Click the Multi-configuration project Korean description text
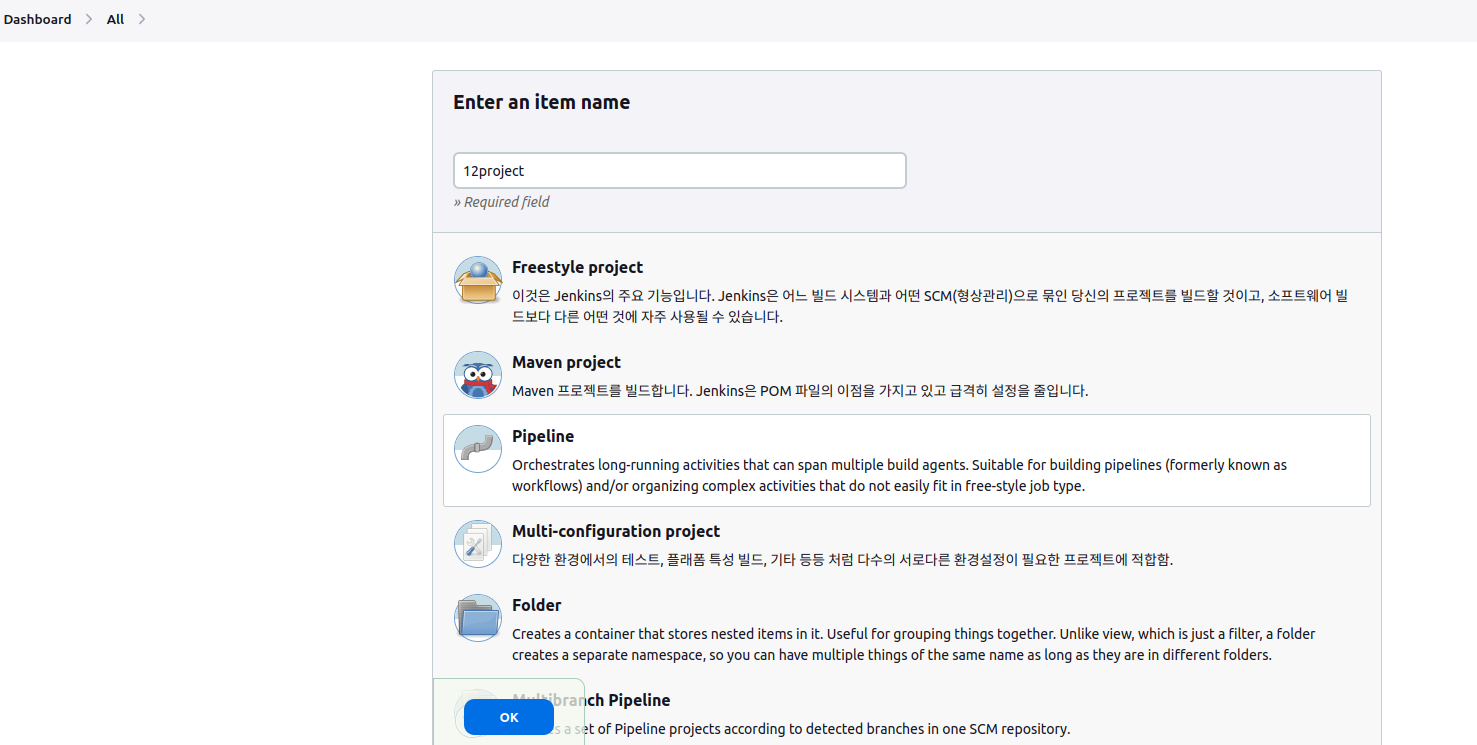Screen dimensions: 1477x745 pos(842,560)
